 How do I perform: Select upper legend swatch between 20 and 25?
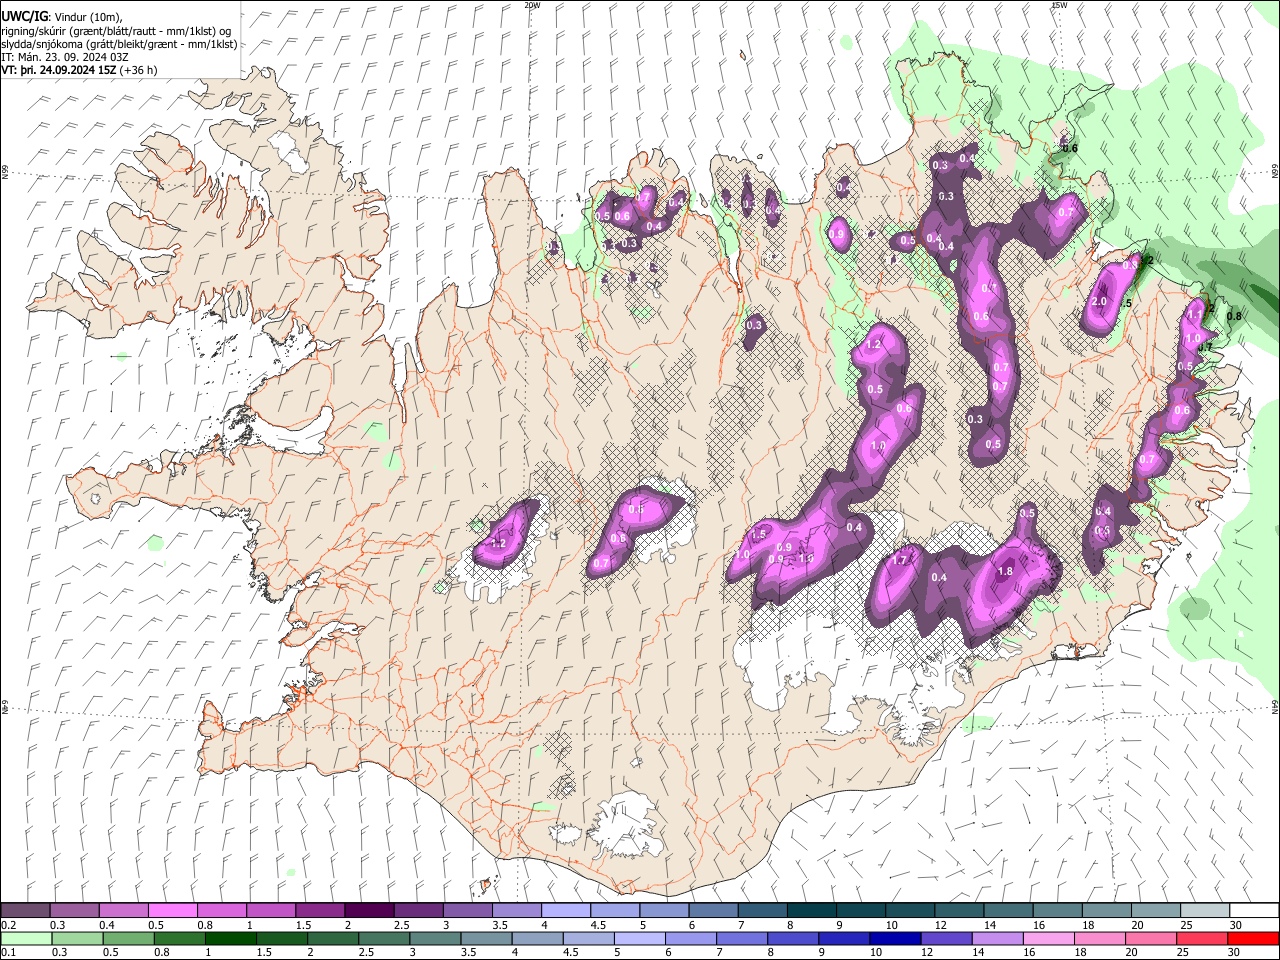(x=1155, y=910)
